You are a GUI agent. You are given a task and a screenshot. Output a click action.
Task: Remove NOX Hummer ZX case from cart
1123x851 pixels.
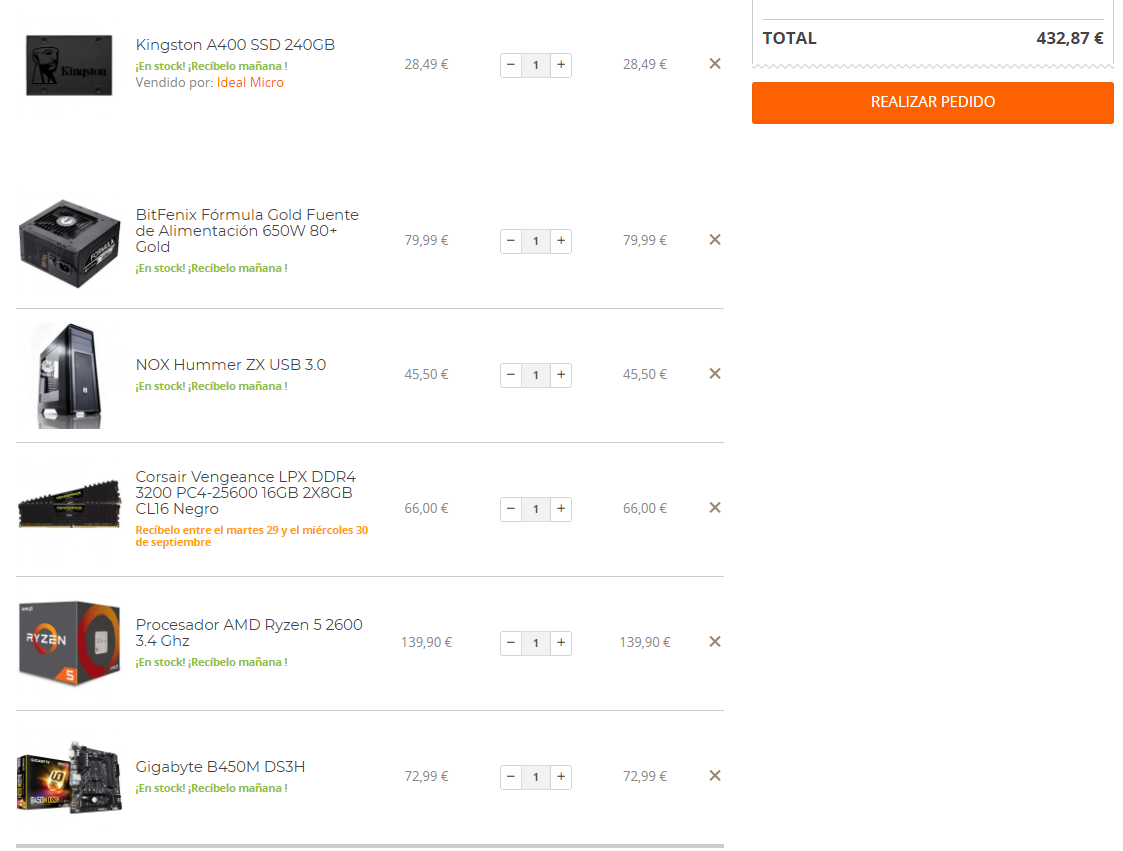715,374
